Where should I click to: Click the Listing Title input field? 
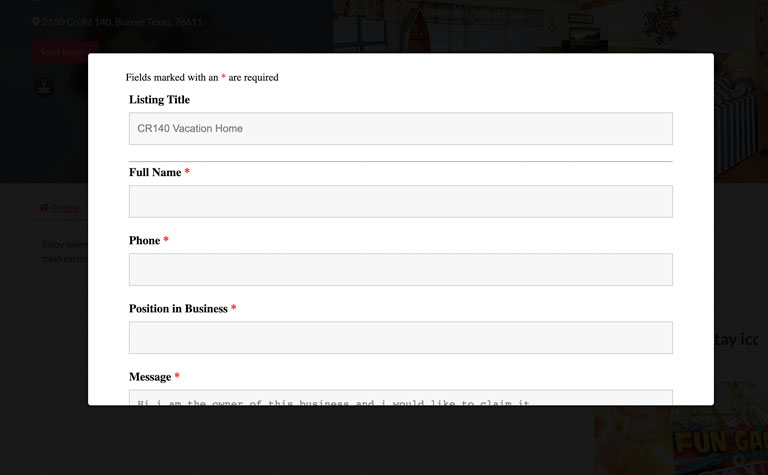click(x=400, y=128)
